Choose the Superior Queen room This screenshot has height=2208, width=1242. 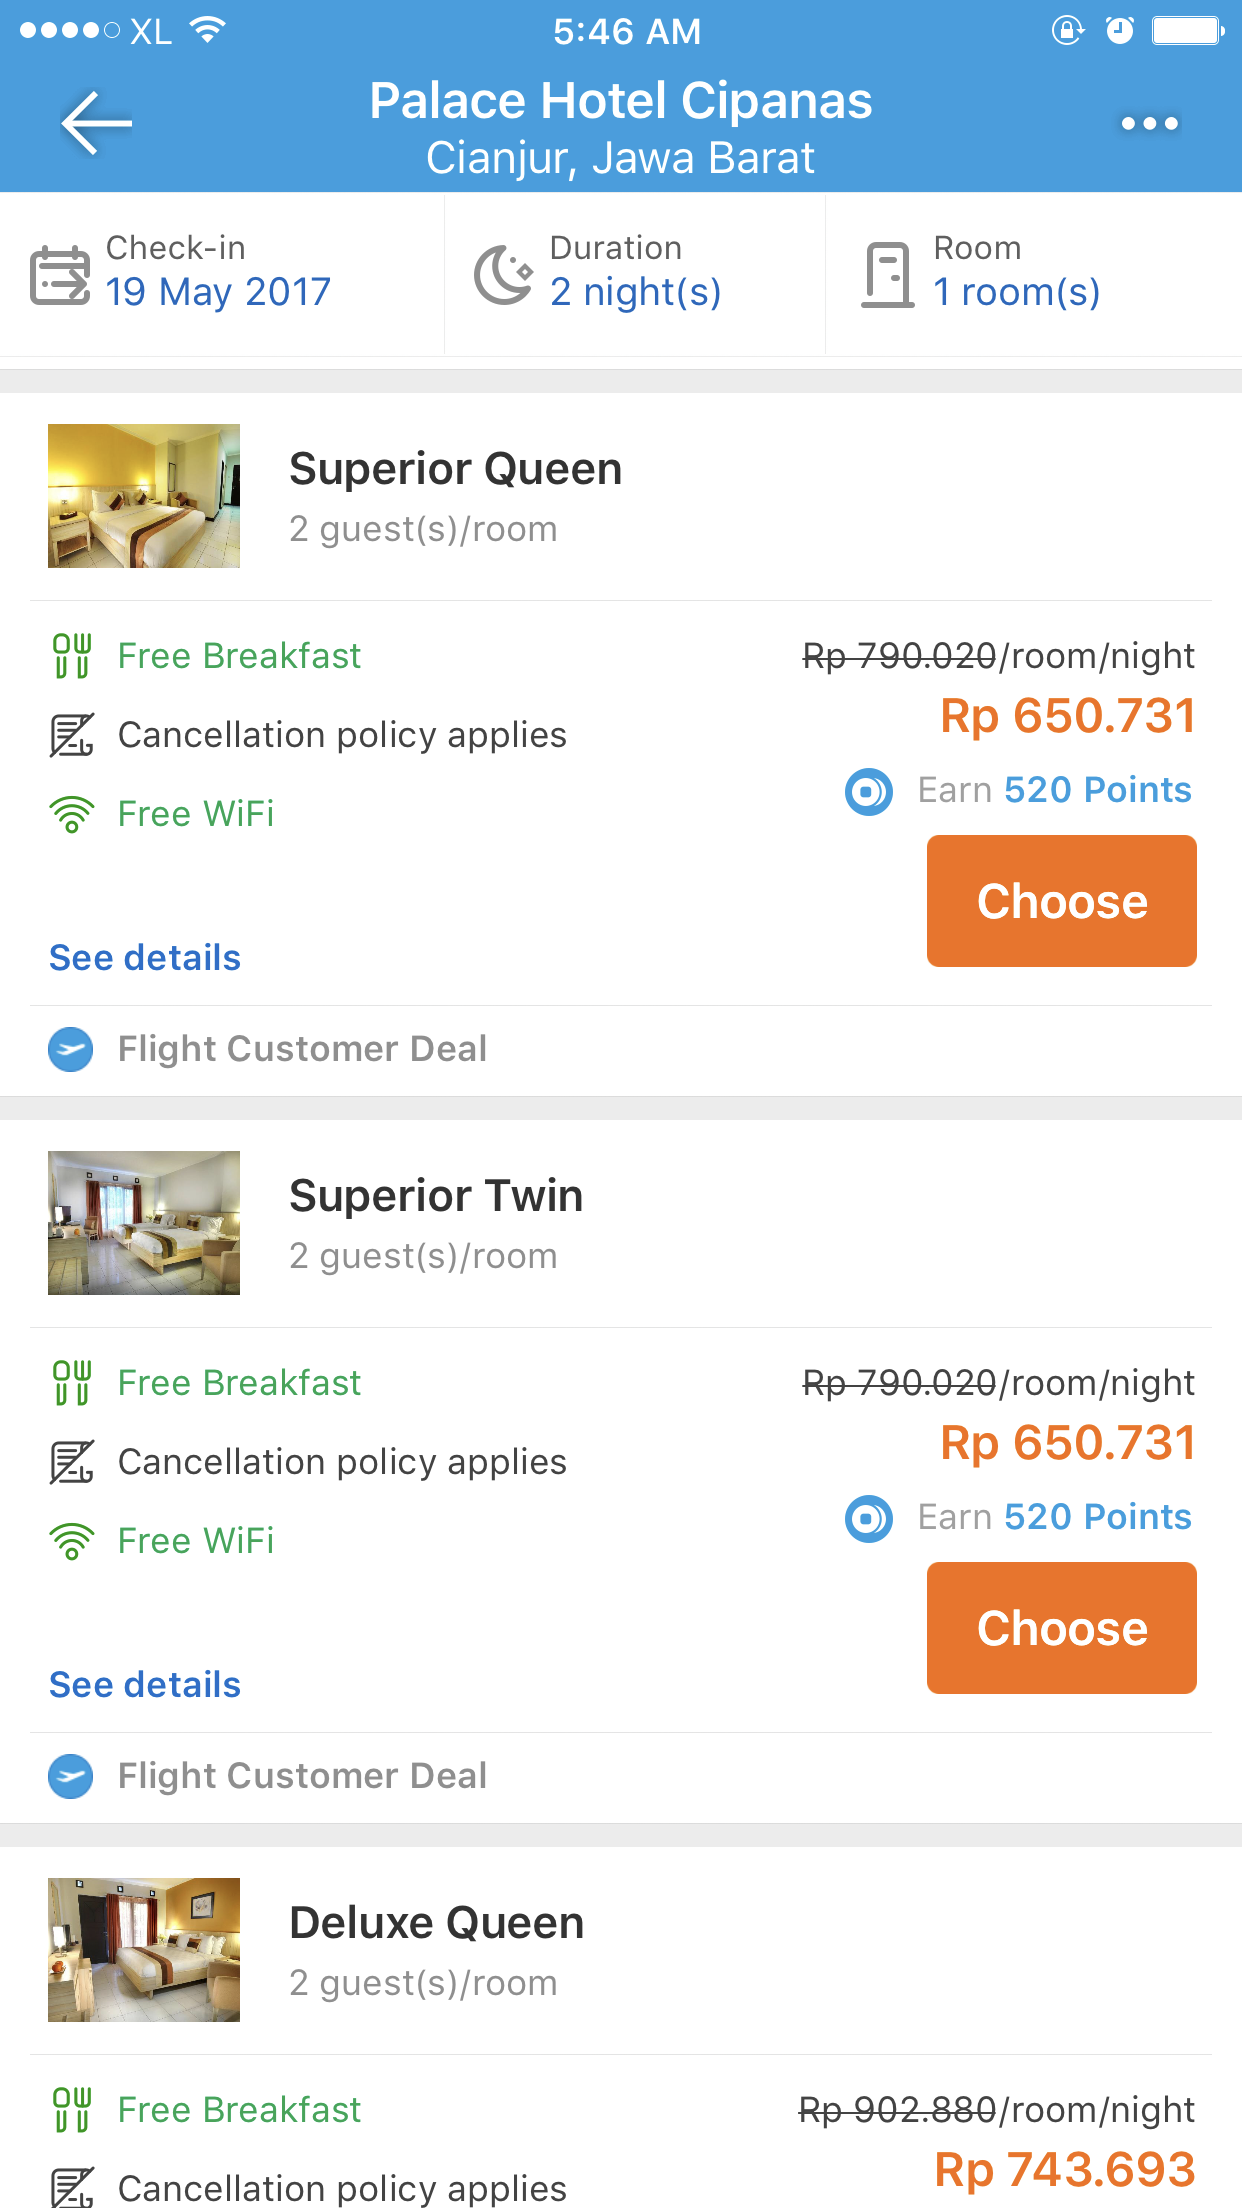[x=1061, y=901]
